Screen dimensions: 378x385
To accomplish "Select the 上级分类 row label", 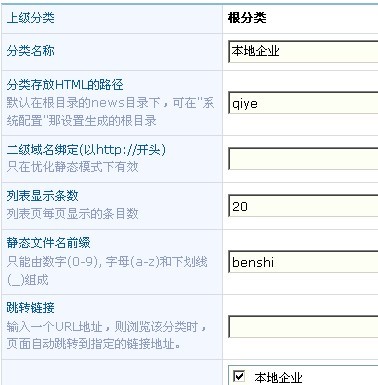I will point(30,18).
